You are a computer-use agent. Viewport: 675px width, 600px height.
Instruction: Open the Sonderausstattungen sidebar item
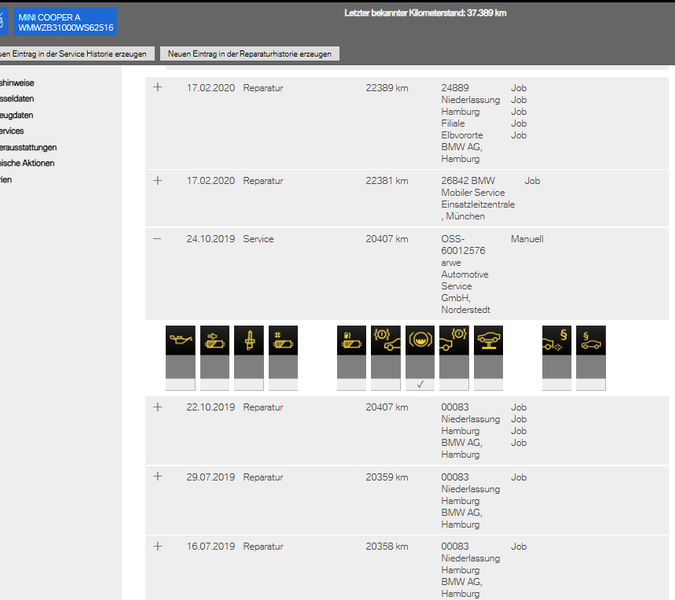click(x=28, y=147)
